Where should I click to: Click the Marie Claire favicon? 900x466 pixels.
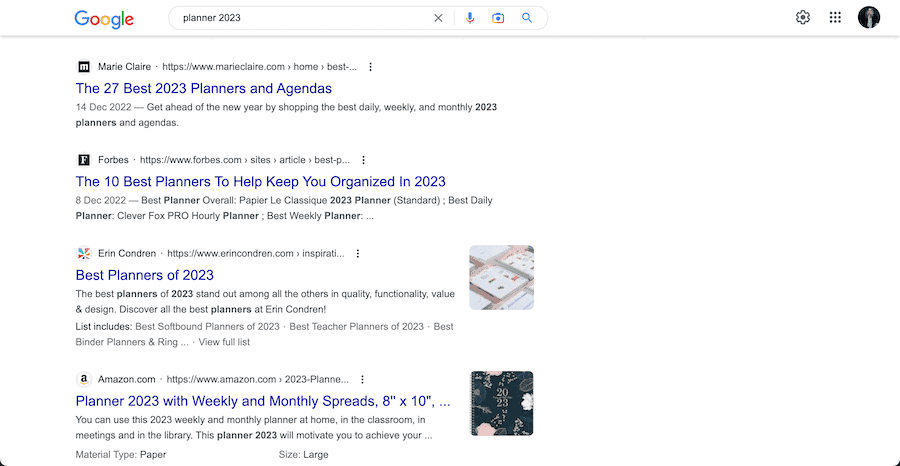point(84,67)
